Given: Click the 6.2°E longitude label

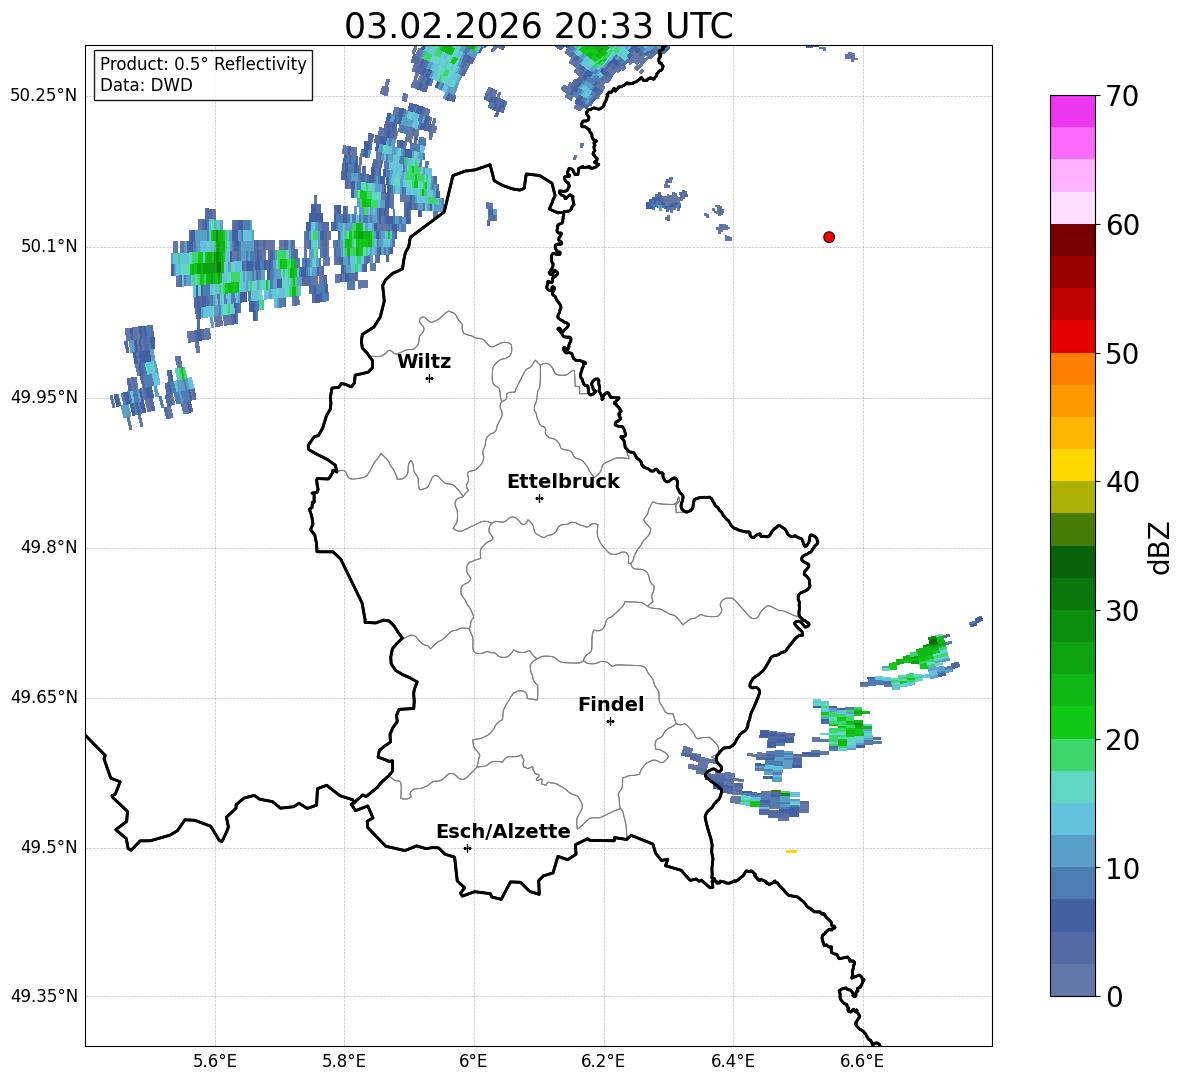Looking at the screenshot, I should (x=603, y=1061).
